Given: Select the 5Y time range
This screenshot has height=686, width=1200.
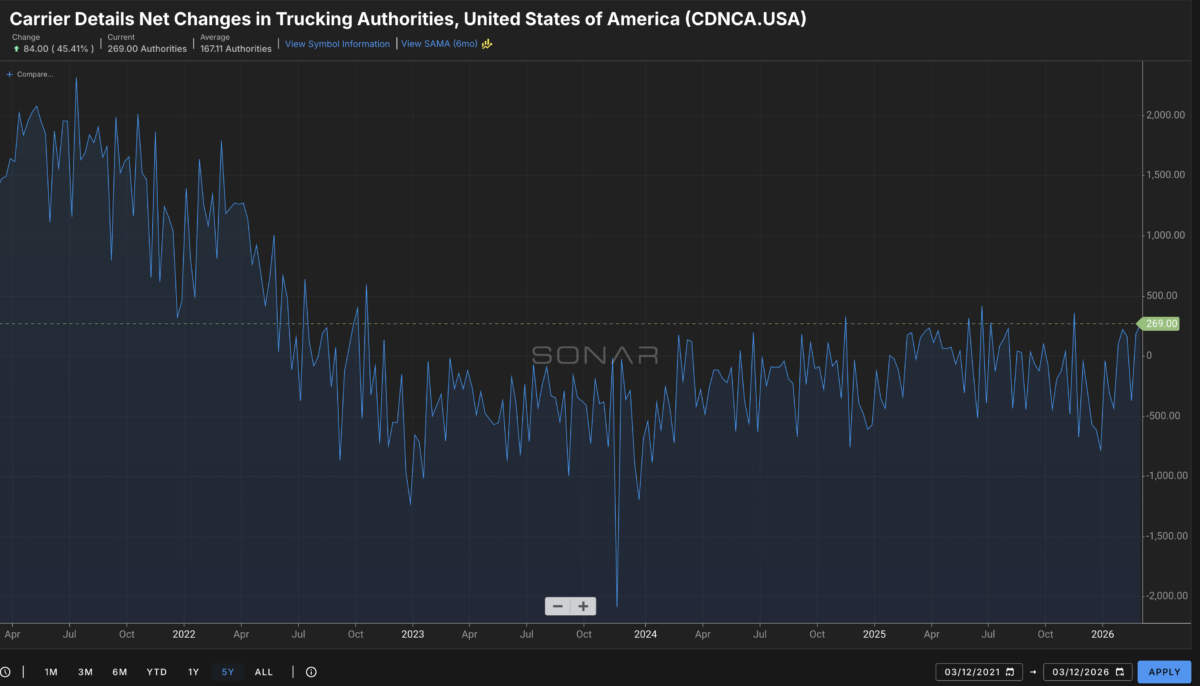Looking at the screenshot, I should (x=228, y=672).
